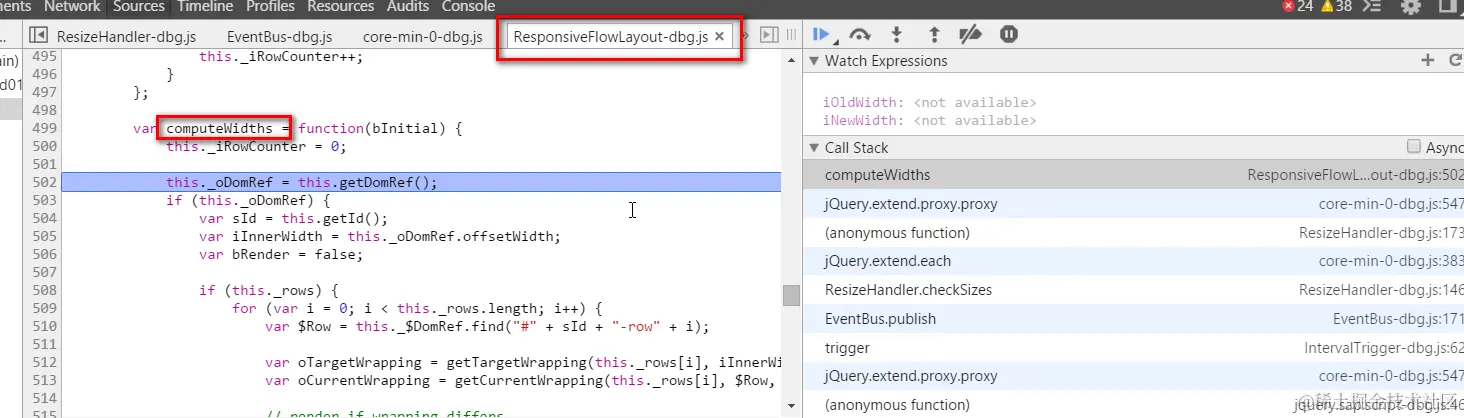
Task: Collapse the Watch Expressions section
Action: [813, 61]
